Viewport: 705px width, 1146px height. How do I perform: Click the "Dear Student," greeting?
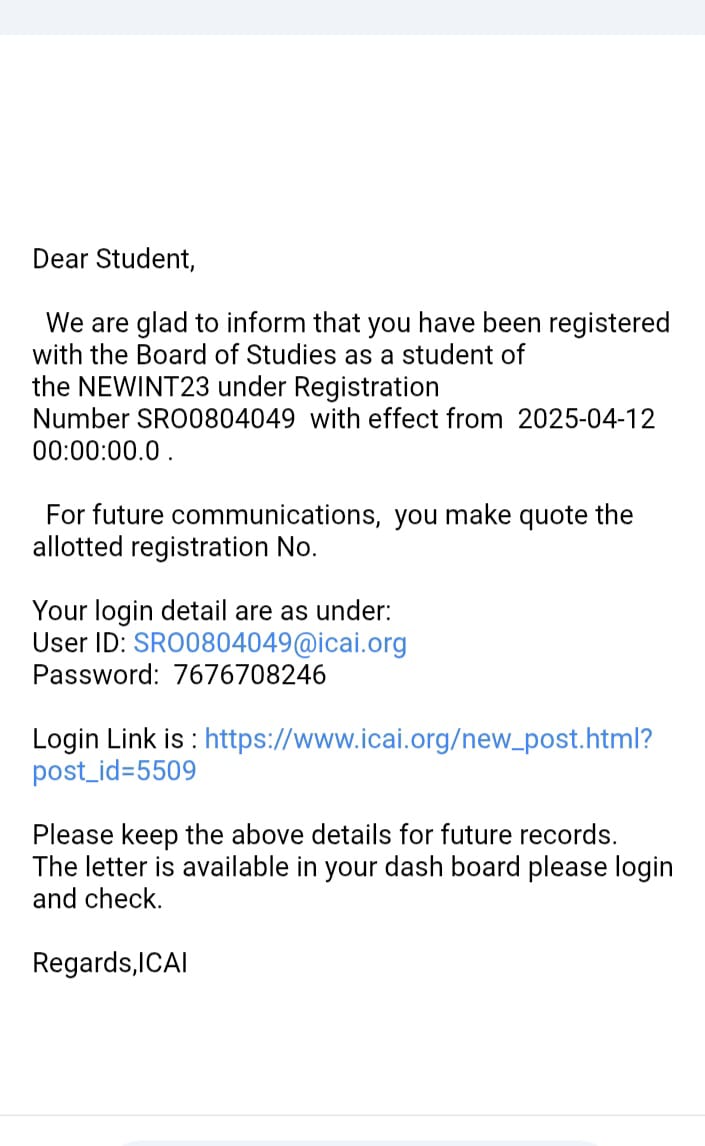[114, 259]
